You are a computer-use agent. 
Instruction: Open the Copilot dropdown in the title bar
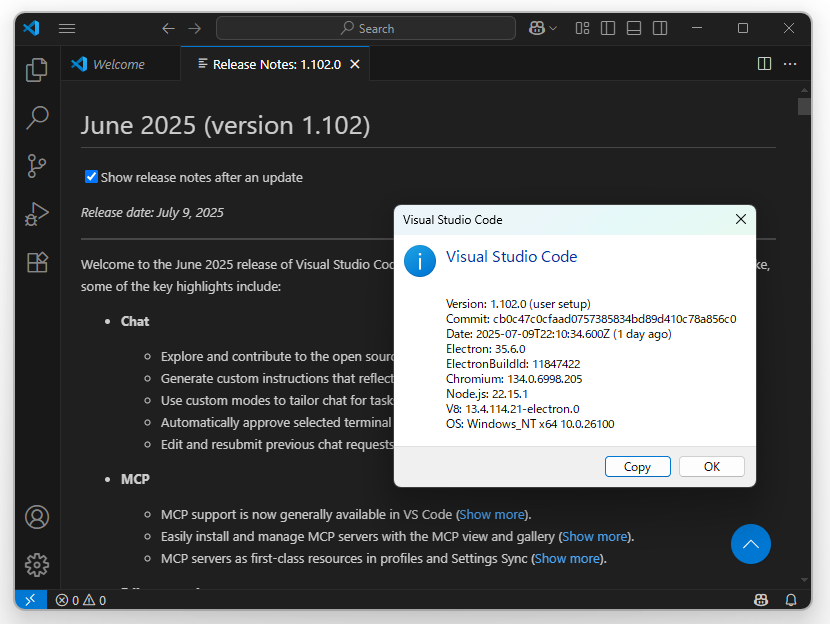(542, 28)
